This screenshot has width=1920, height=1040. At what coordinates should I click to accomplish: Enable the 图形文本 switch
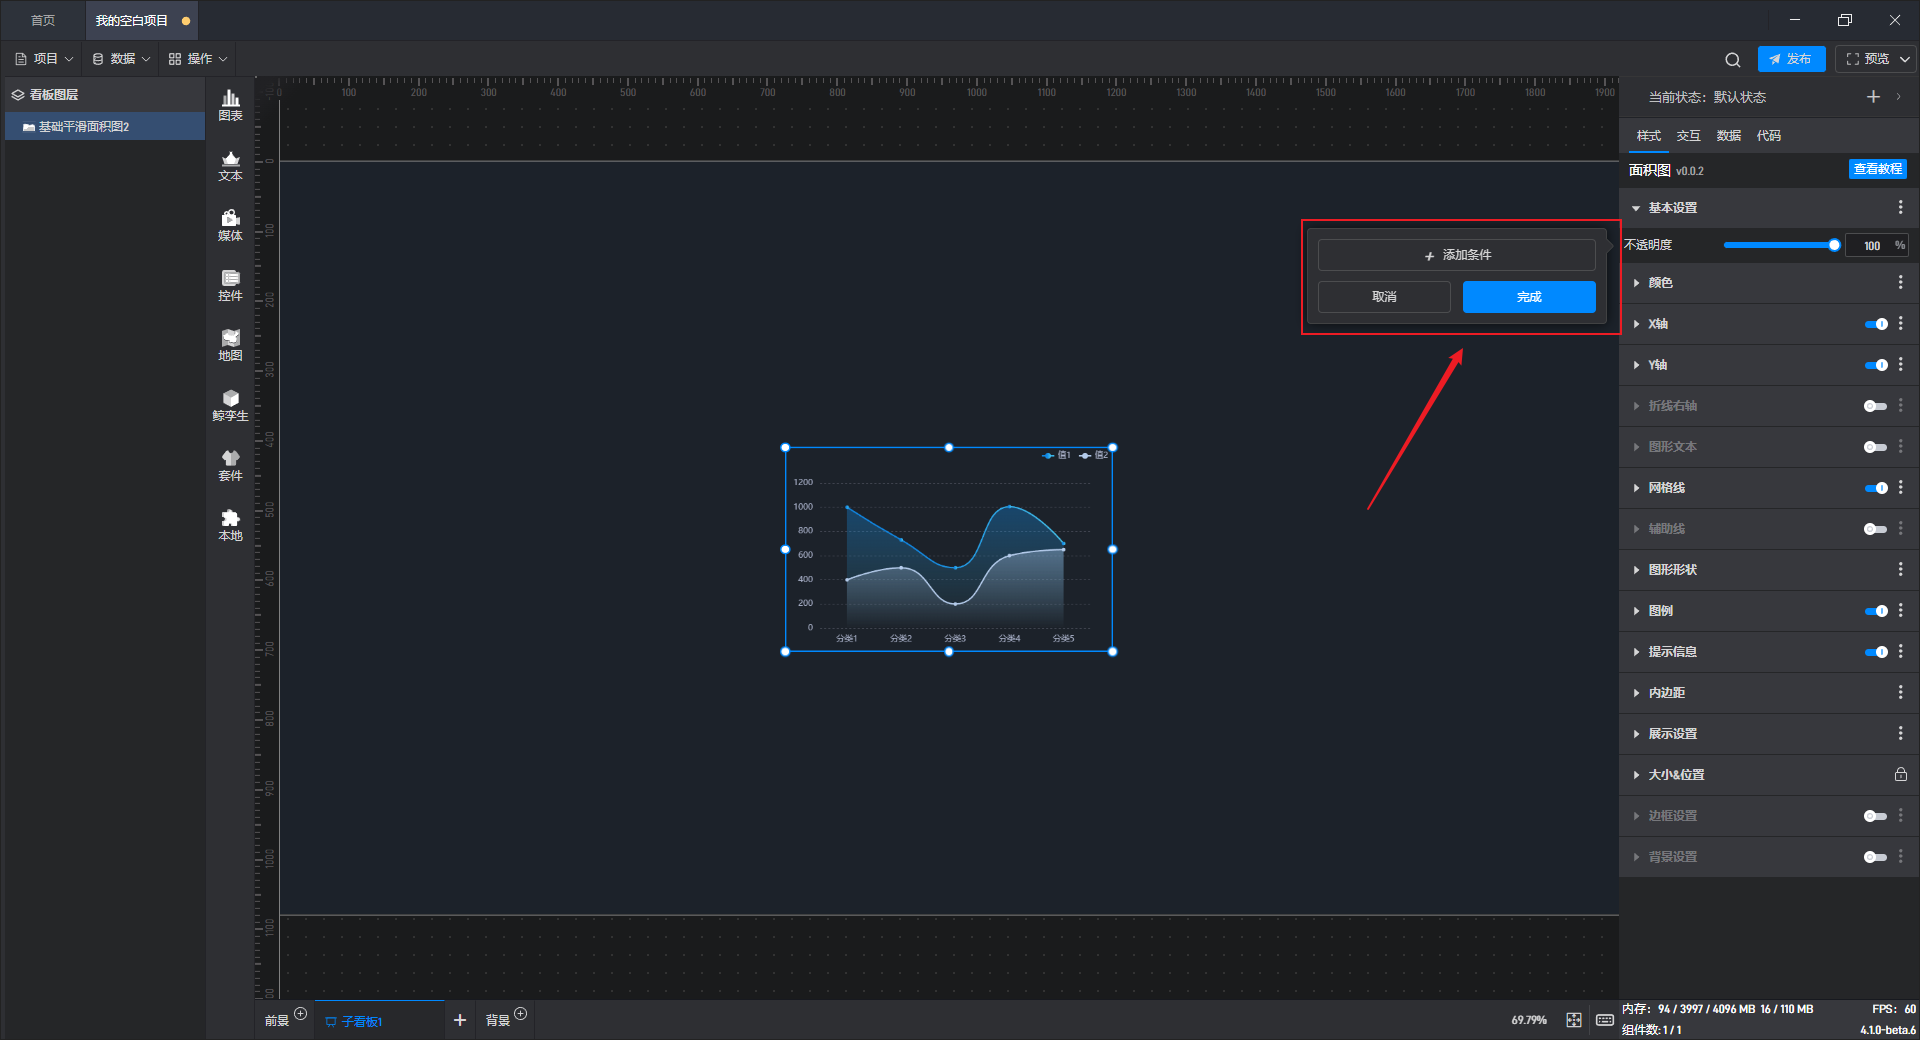[x=1876, y=447]
